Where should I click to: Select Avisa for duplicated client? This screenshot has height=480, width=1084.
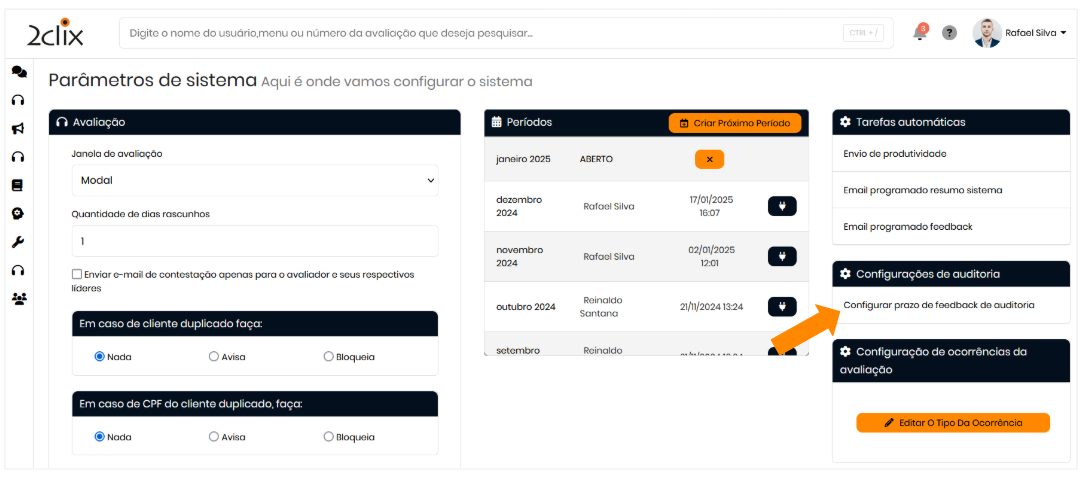(214, 356)
